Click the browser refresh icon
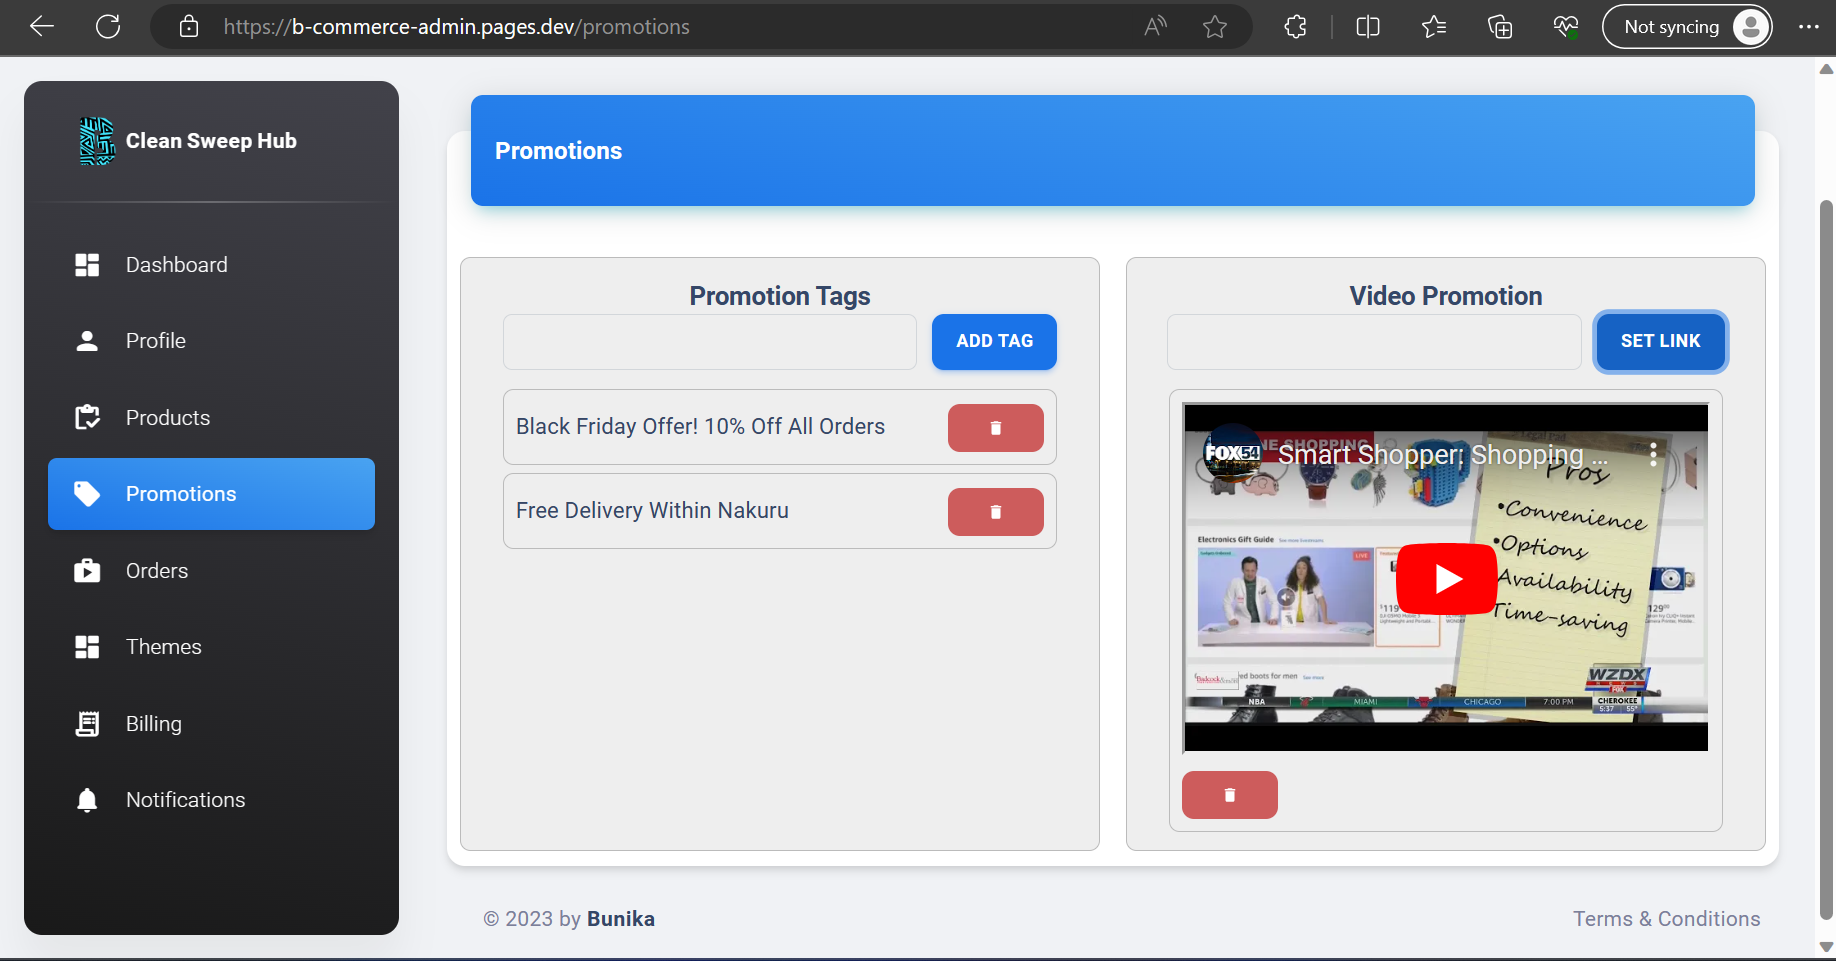 click(x=108, y=27)
